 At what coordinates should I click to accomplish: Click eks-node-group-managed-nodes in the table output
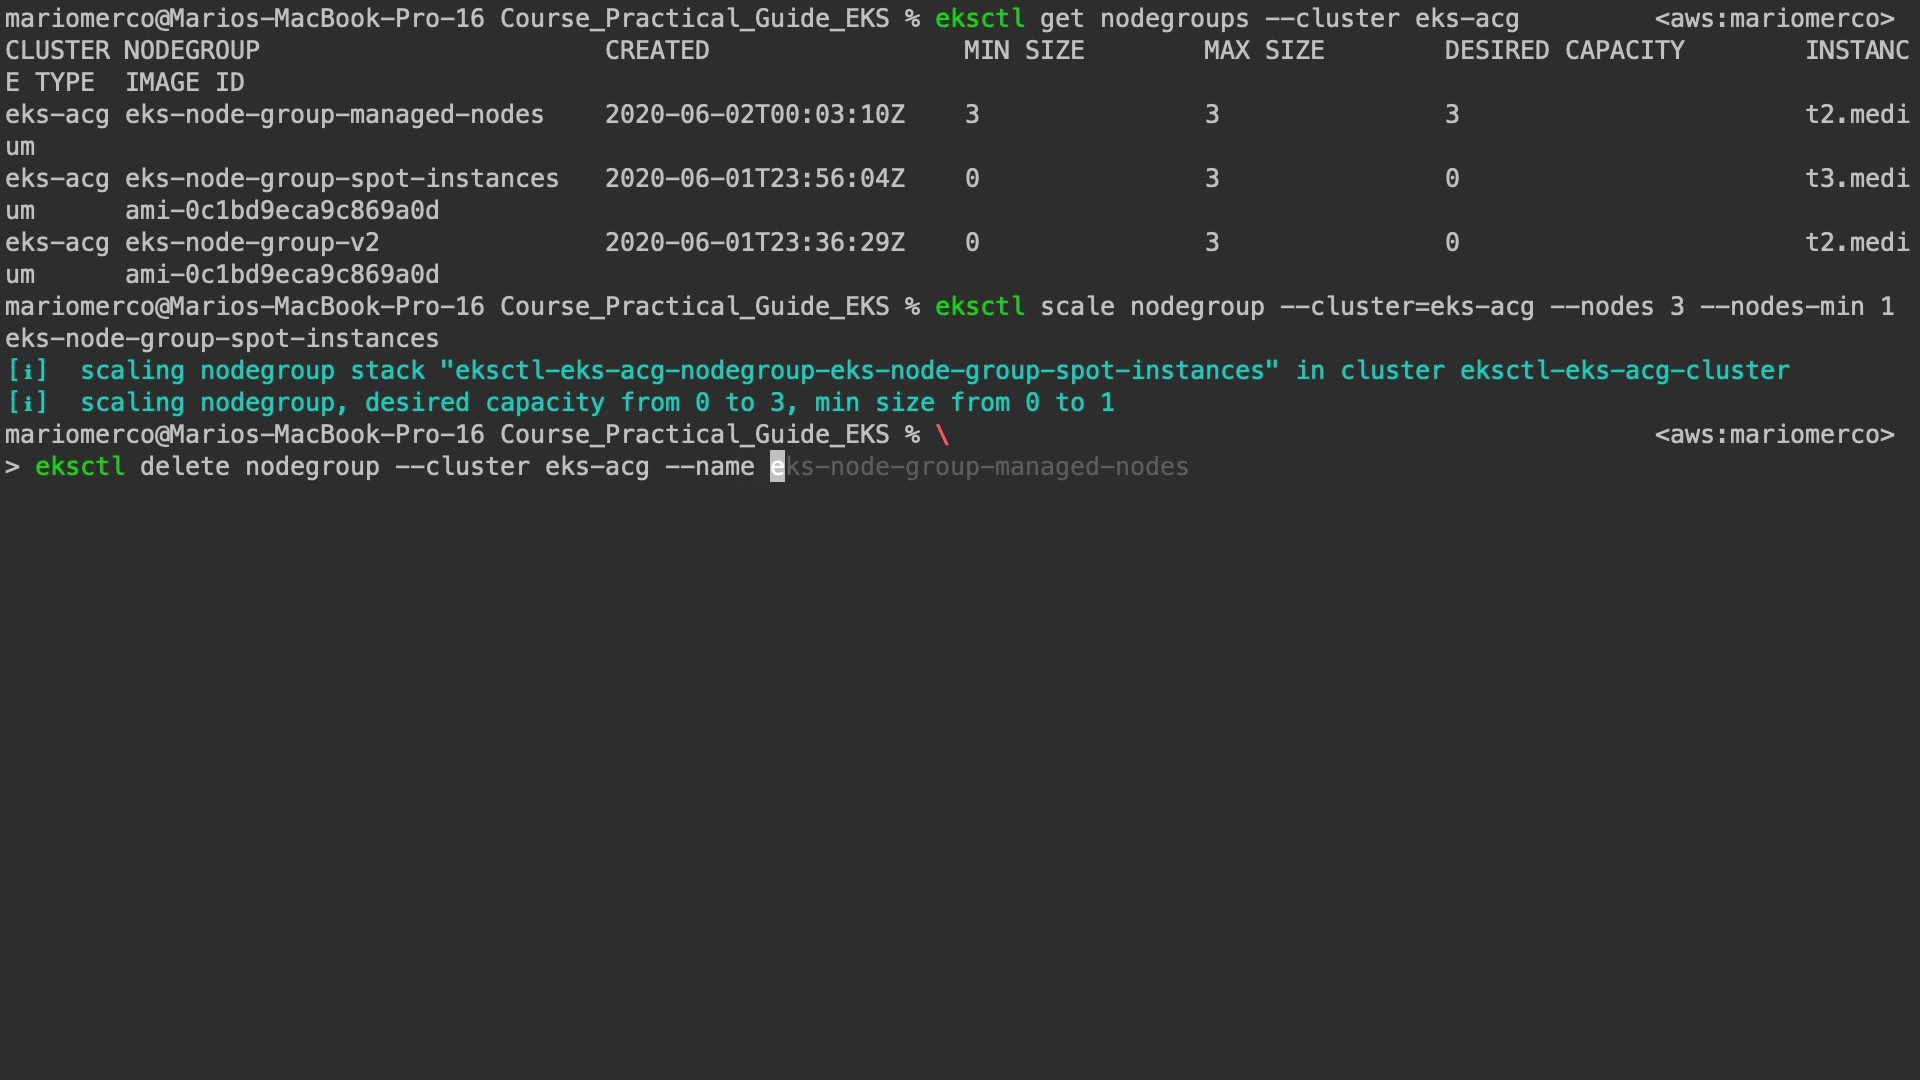tap(334, 115)
